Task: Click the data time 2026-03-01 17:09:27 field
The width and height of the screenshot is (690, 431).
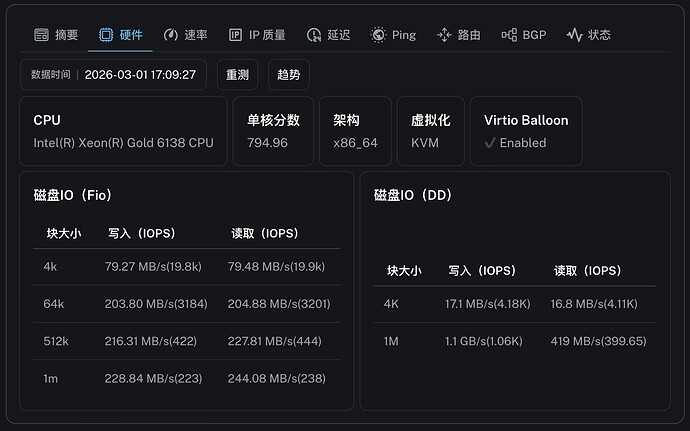Action: tap(114, 75)
